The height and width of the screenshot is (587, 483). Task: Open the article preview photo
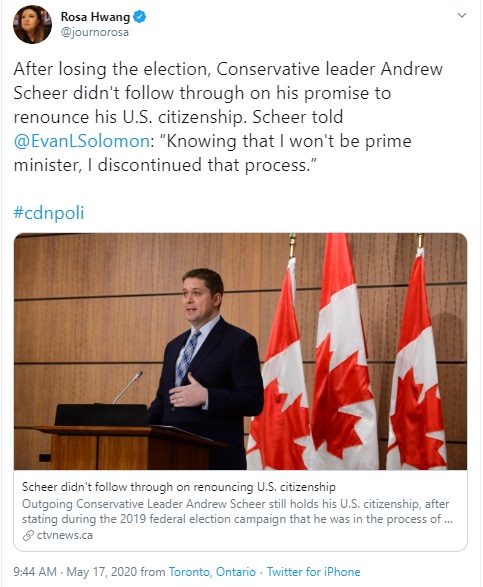pos(240,351)
